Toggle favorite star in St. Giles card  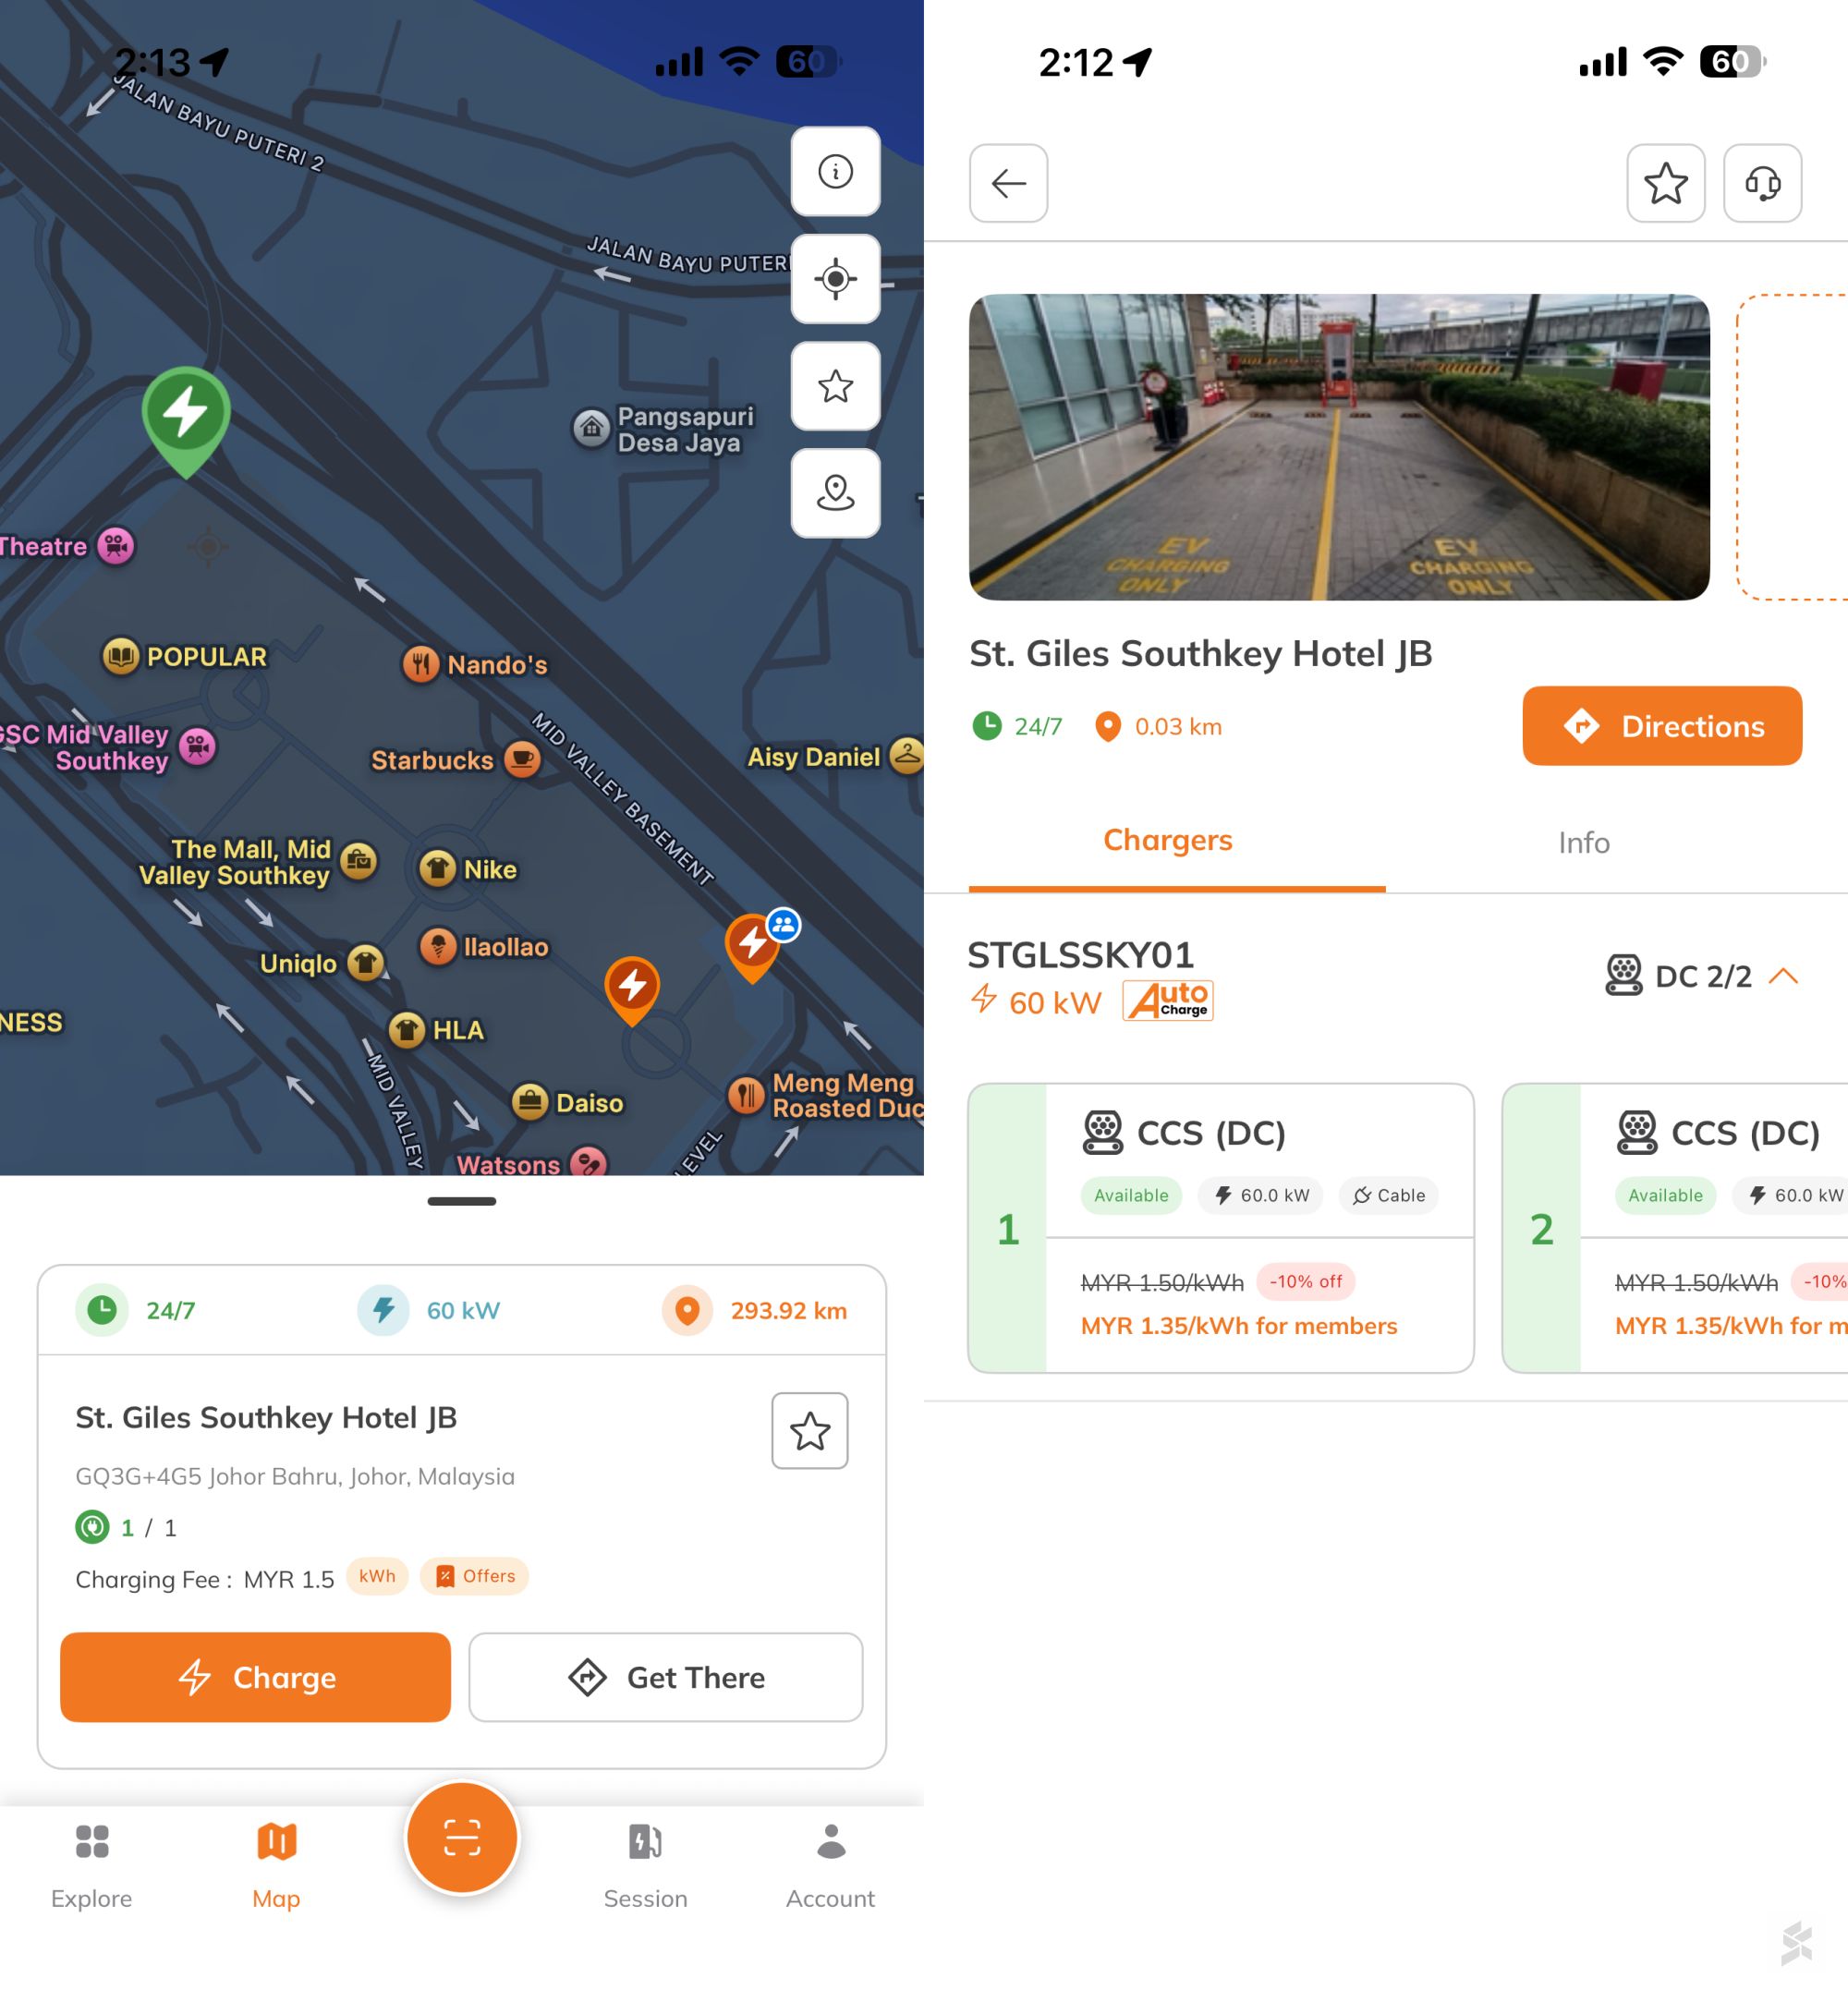coord(809,1430)
